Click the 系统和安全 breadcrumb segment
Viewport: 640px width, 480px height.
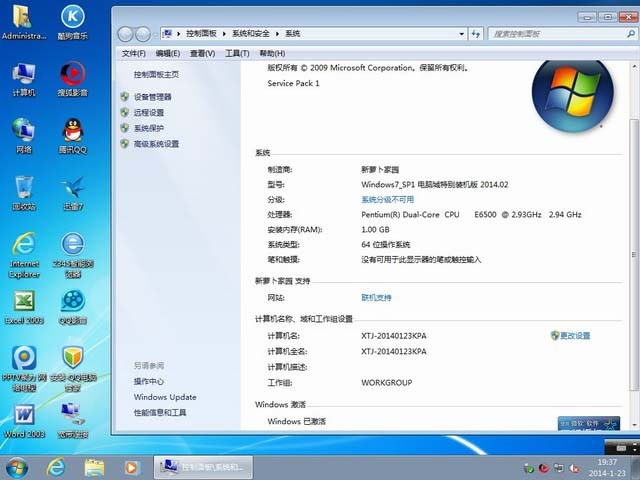pyautogui.click(x=251, y=34)
